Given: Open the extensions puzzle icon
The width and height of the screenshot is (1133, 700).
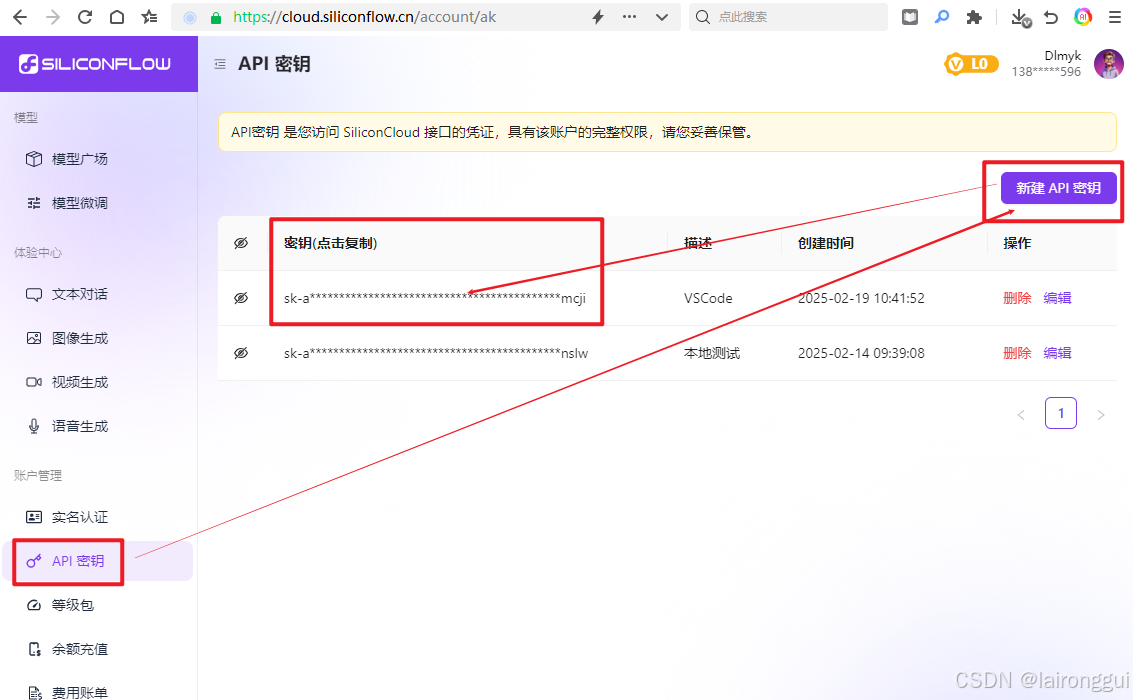Looking at the screenshot, I should coord(974,17).
